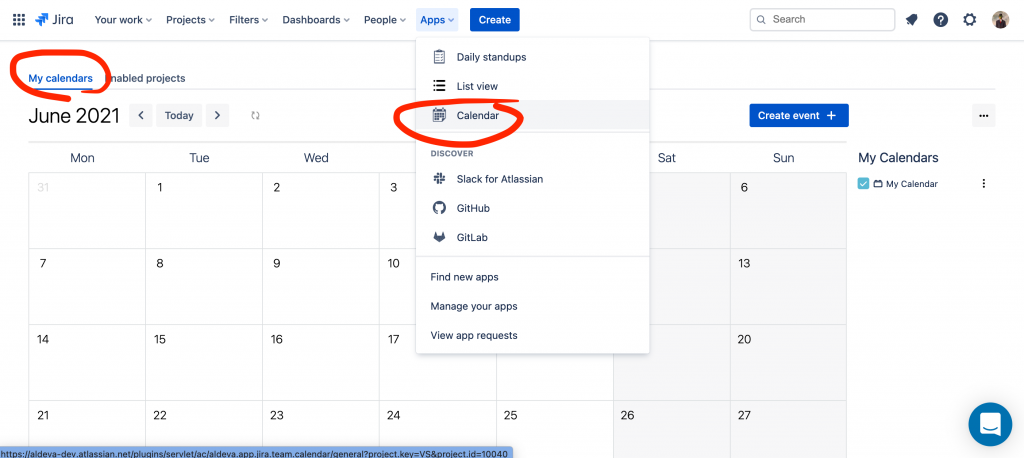Open the chat support bubble

coord(990,424)
